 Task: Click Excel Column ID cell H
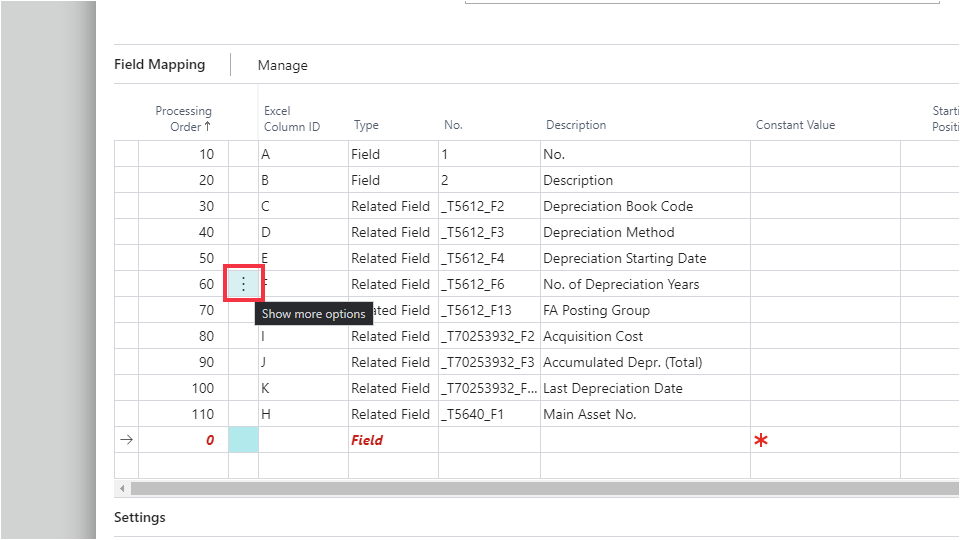coord(304,414)
